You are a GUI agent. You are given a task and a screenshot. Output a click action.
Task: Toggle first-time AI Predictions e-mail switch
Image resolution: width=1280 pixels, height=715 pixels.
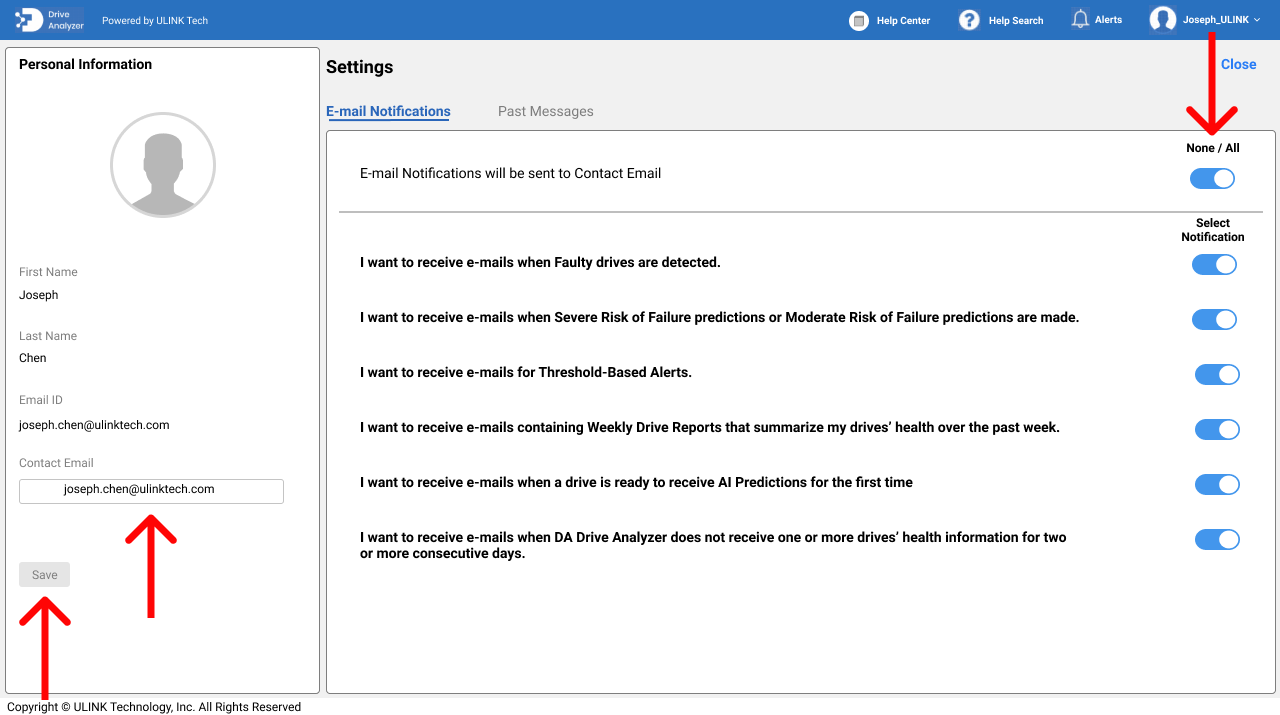pyautogui.click(x=1217, y=485)
